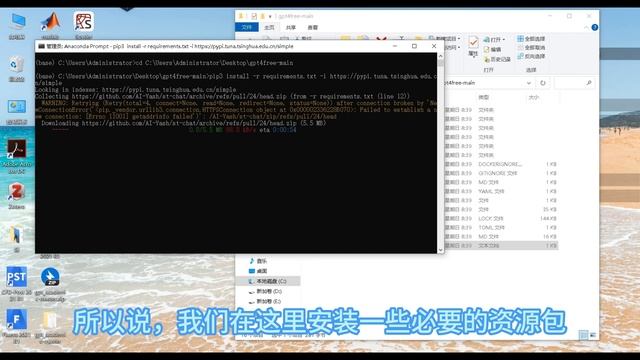The image size is (640, 360).
Task: Select the YAML file row
Action: point(501,191)
